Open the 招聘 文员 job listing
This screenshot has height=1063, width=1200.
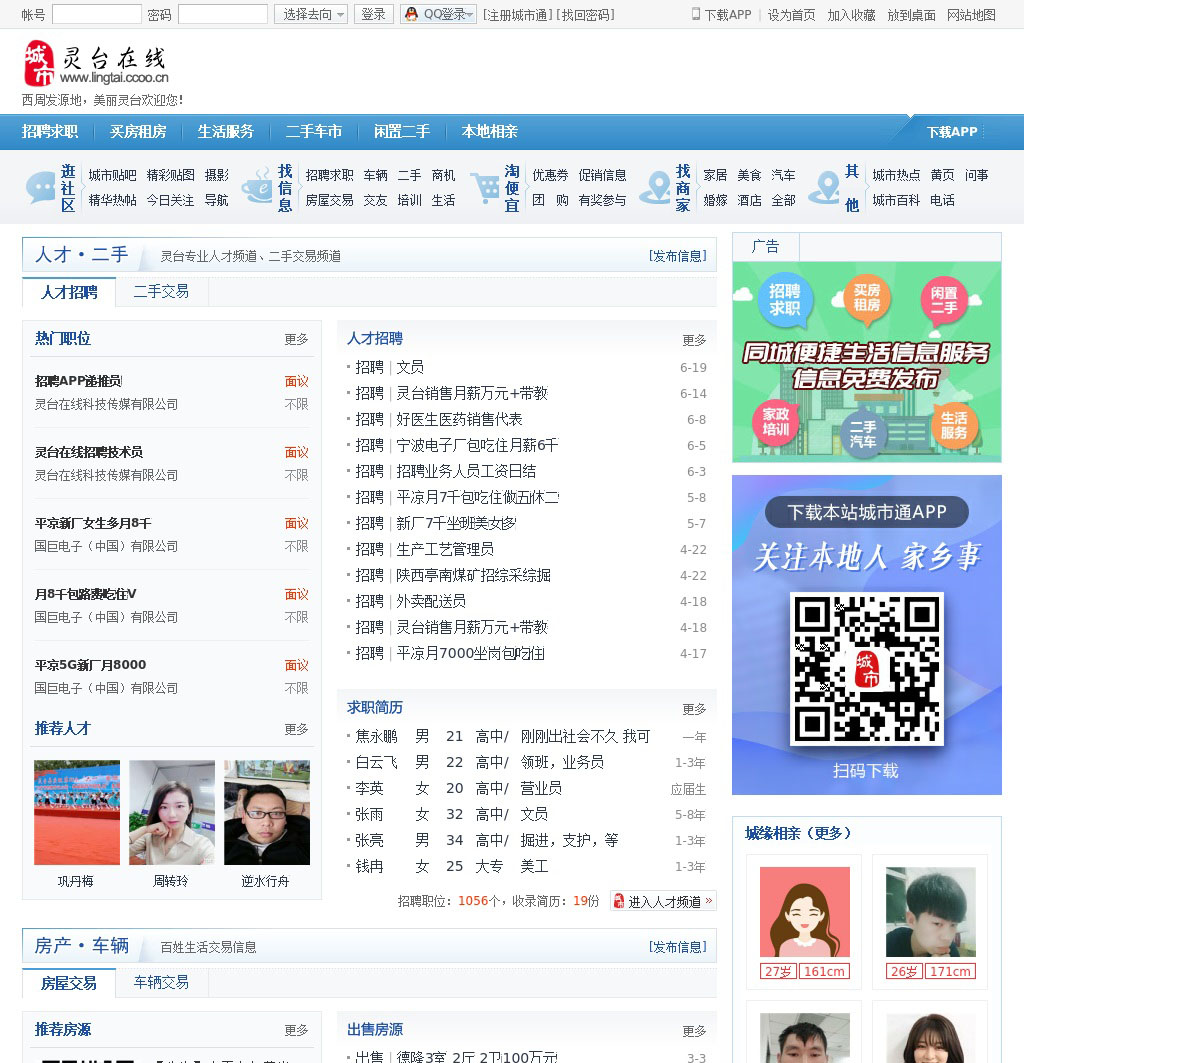(x=409, y=367)
